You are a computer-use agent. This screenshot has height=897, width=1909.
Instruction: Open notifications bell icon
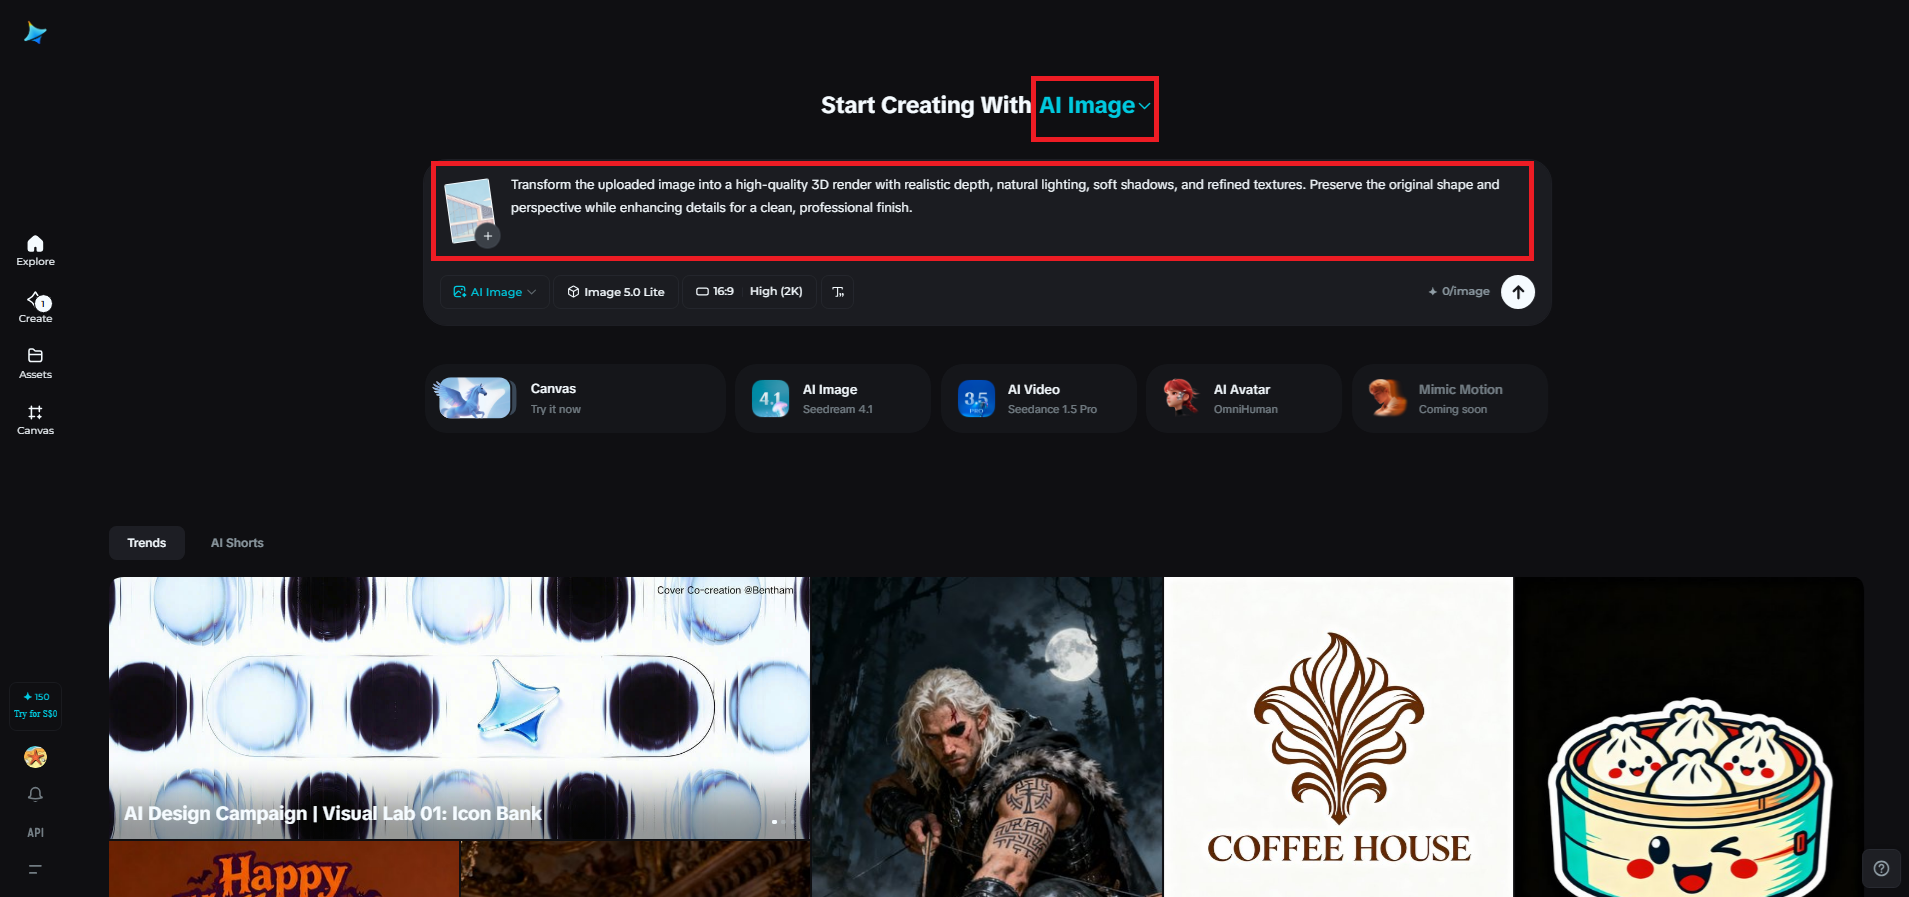pos(35,794)
